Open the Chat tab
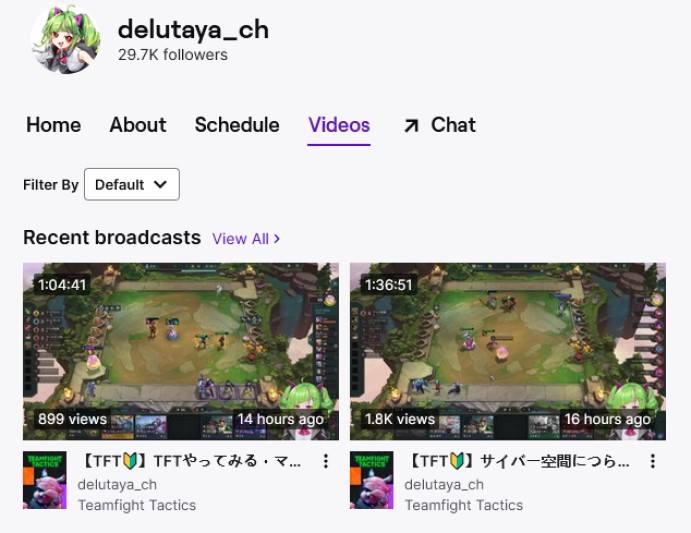This screenshot has width=691, height=533. (453, 125)
